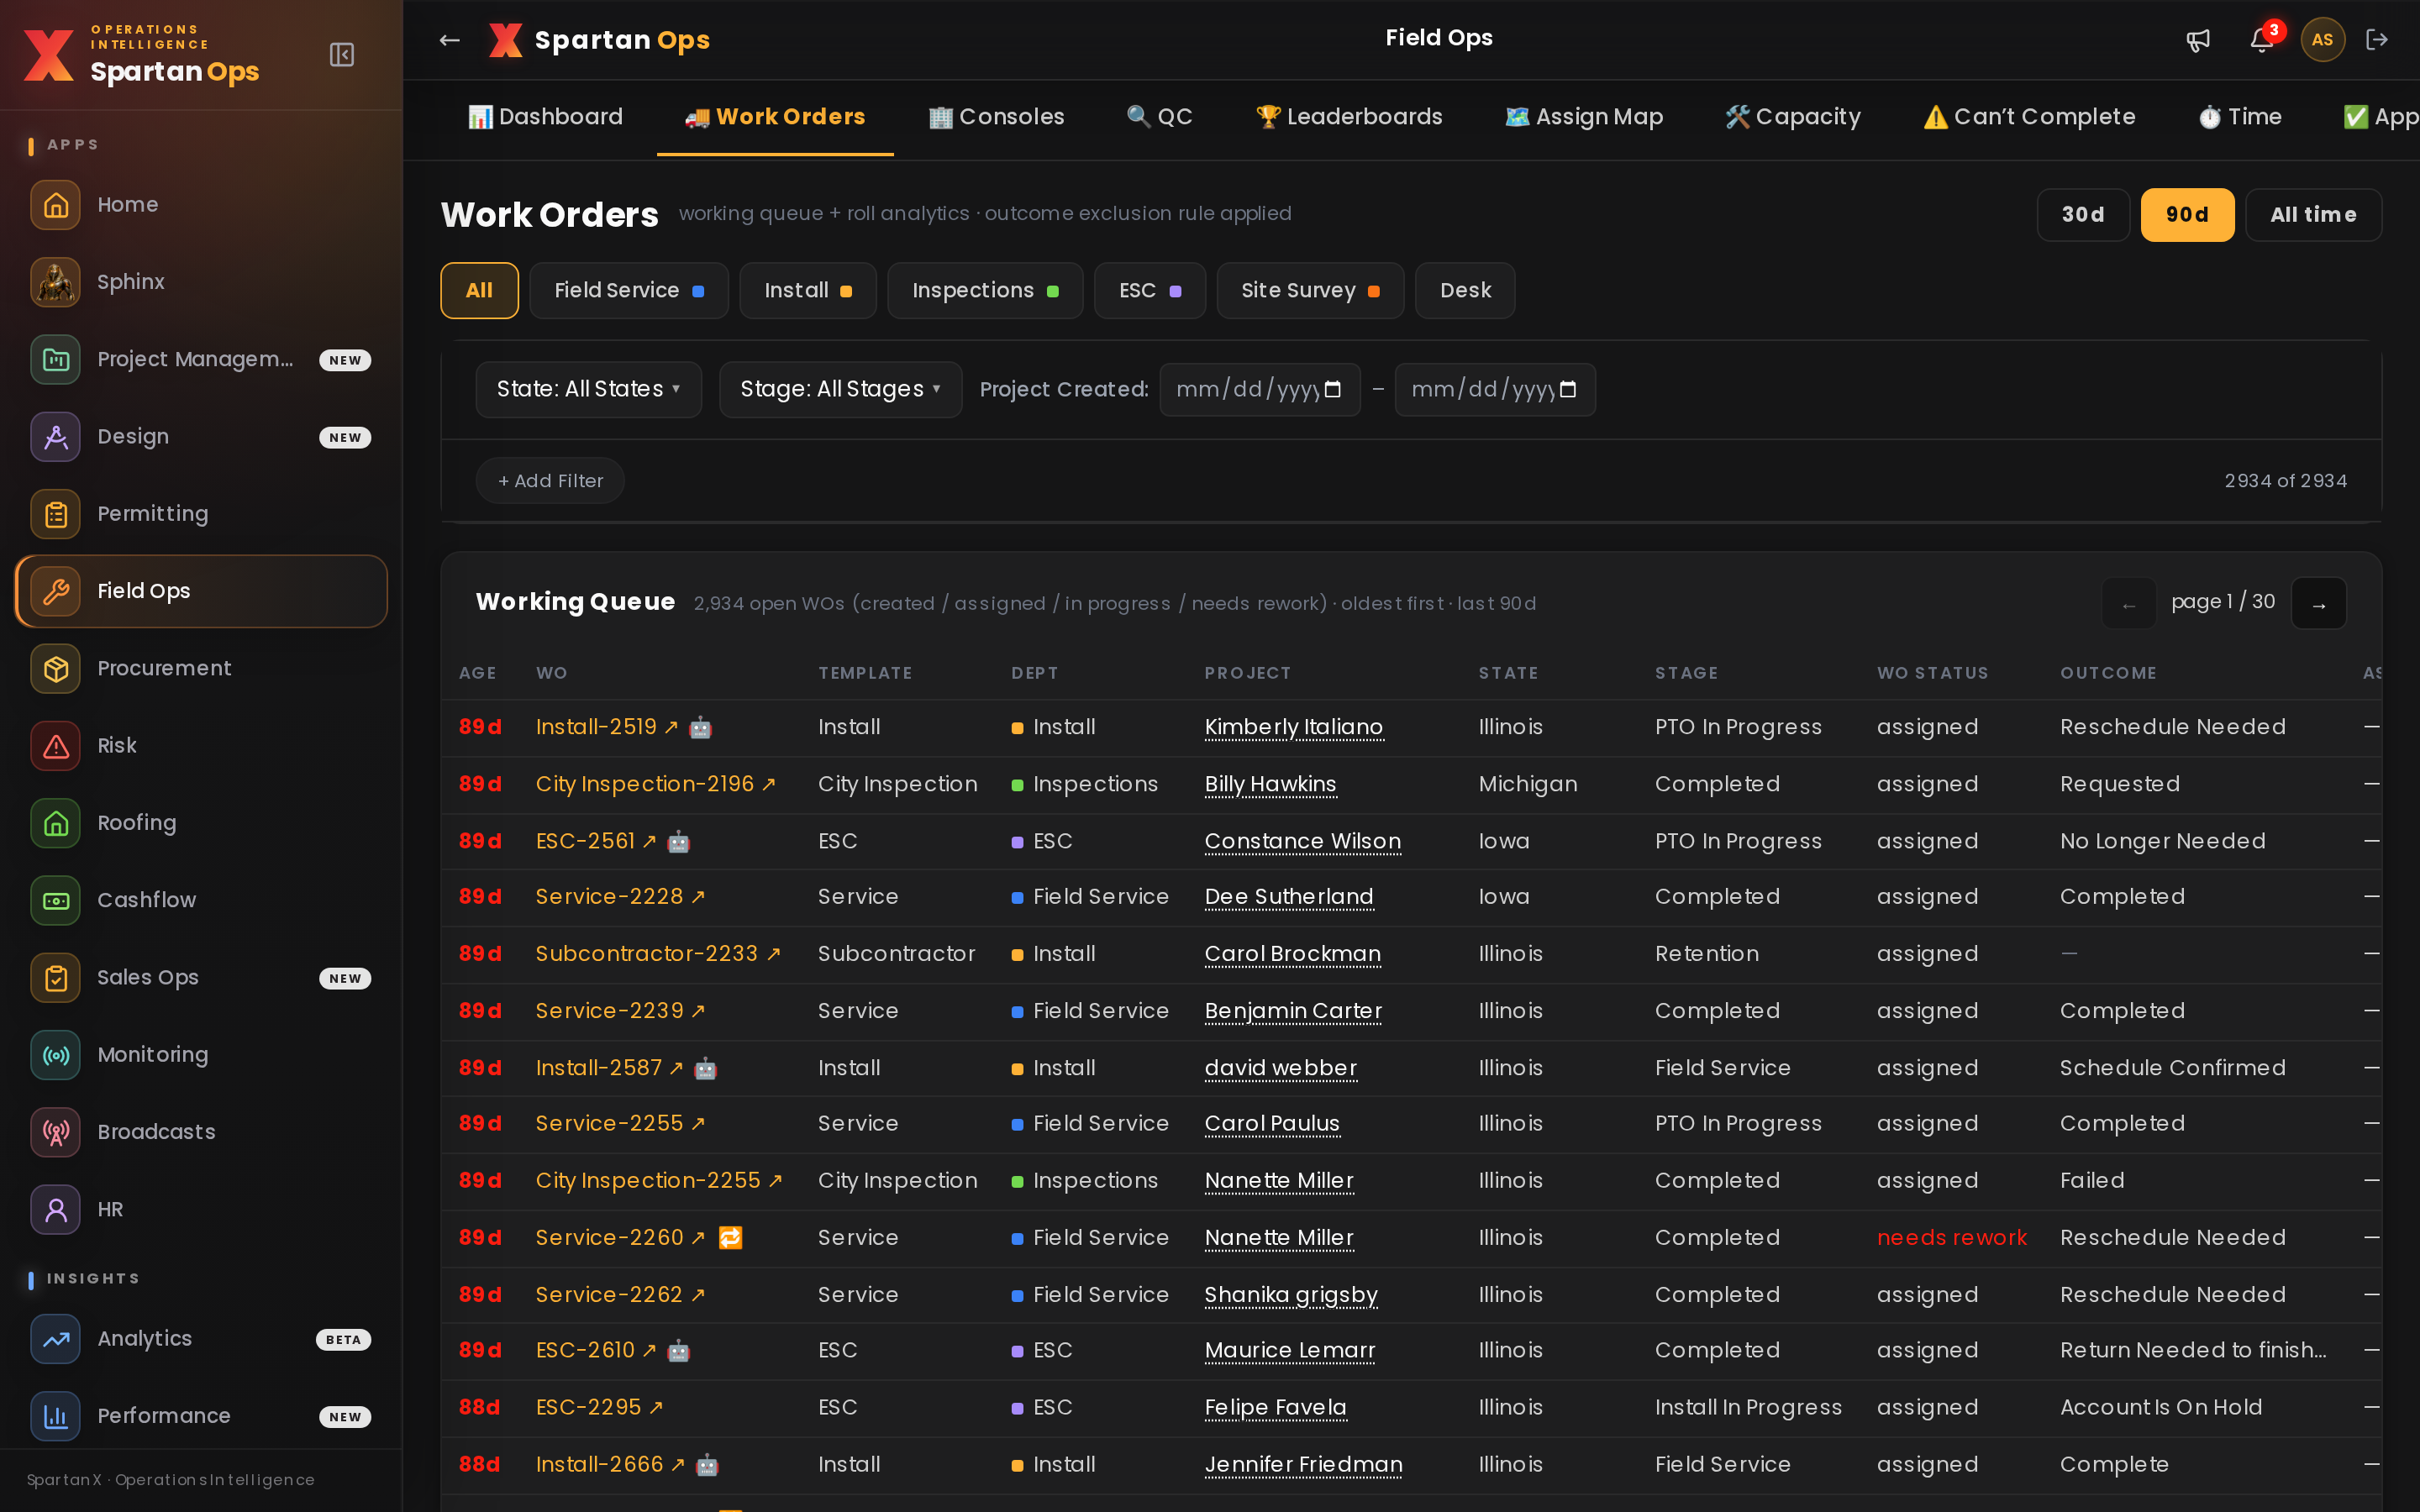Screen dimensions: 2420x1512
Task: Open the Home app icon
Action: (x=56, y=205)
